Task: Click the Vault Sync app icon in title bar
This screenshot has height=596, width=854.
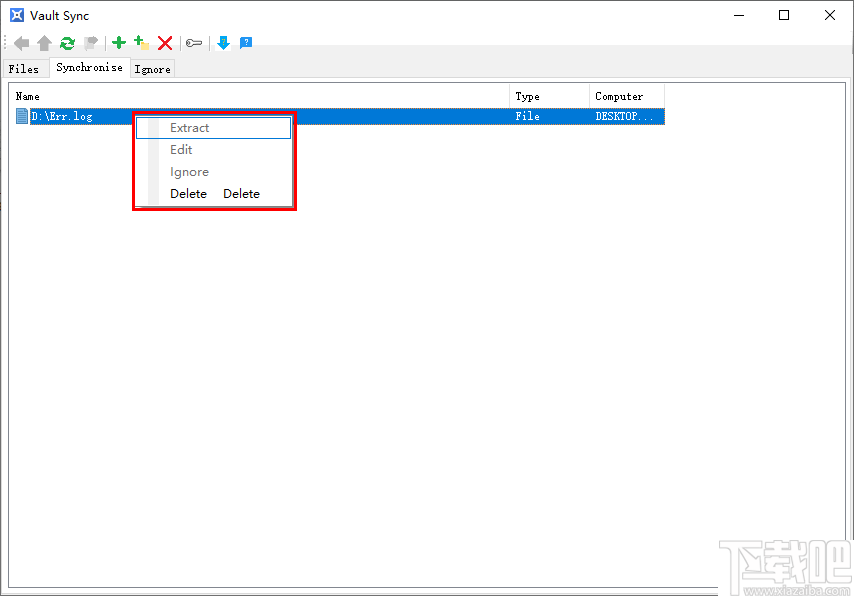Action: [17, 15]
